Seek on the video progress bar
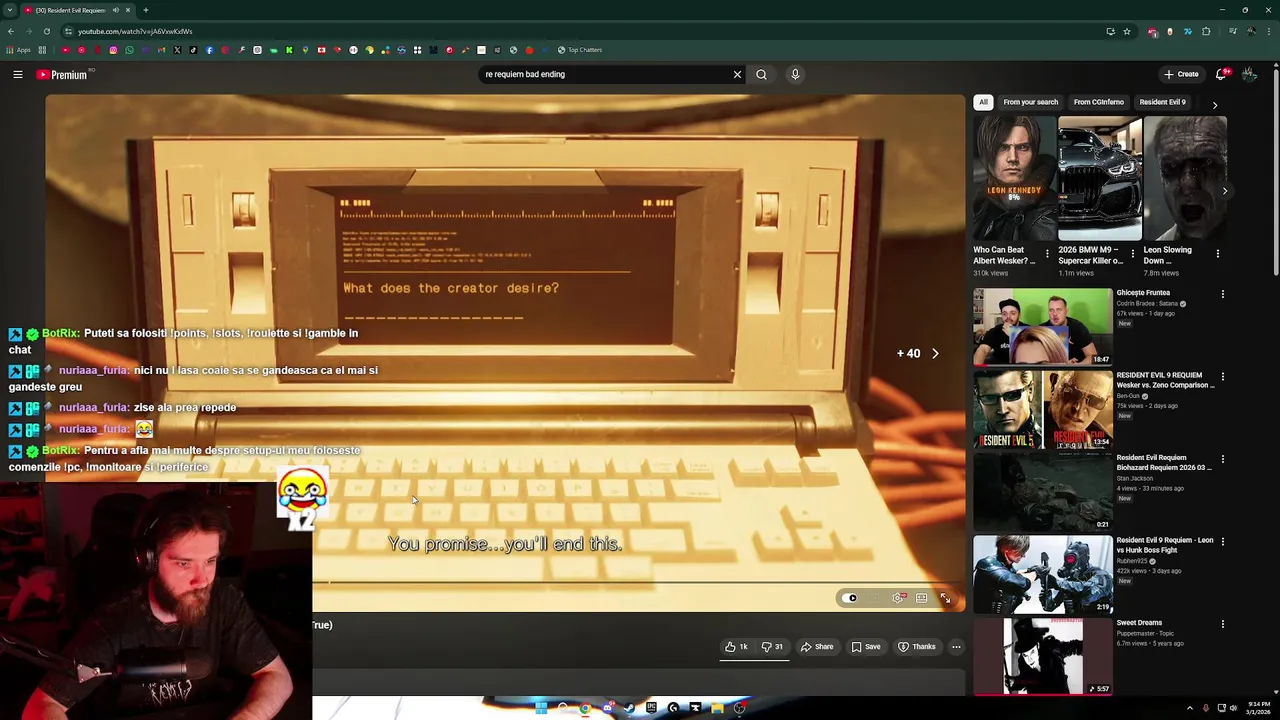This screenshot has width=1280, height=720. point(638,582)
